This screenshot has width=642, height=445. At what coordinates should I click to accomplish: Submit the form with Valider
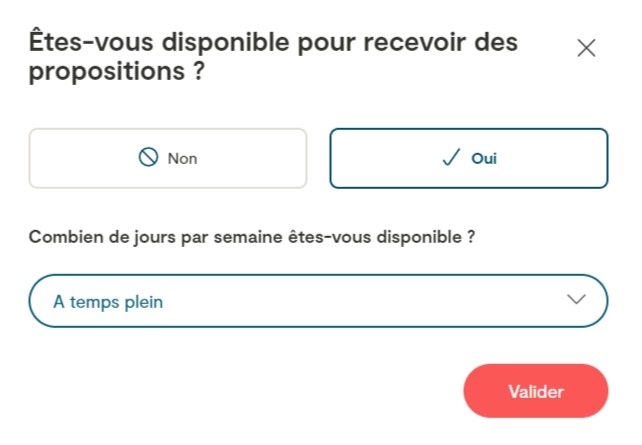tap(535, 391)
